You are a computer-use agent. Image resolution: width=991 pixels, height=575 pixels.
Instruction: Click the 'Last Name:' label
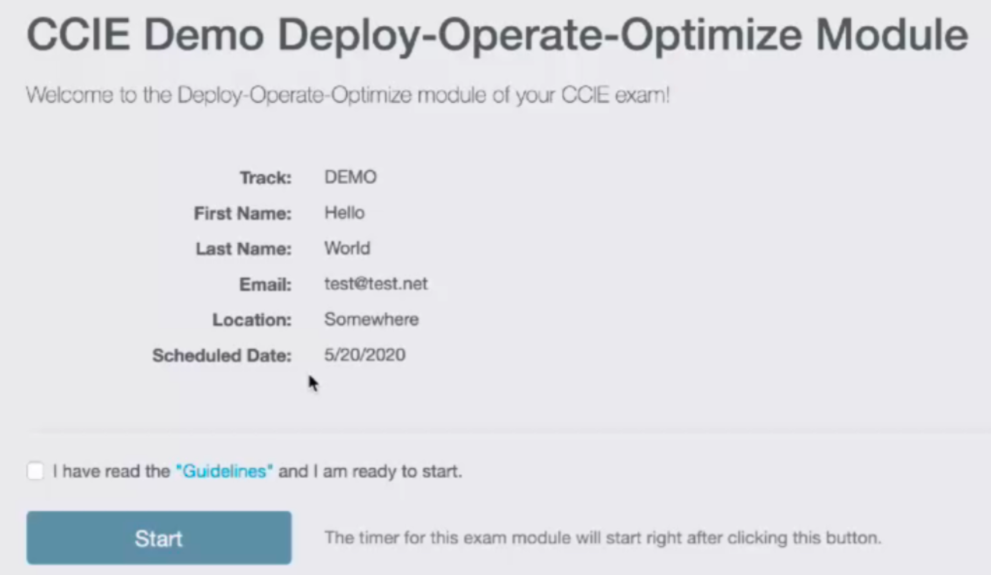[x=243, y=249]
